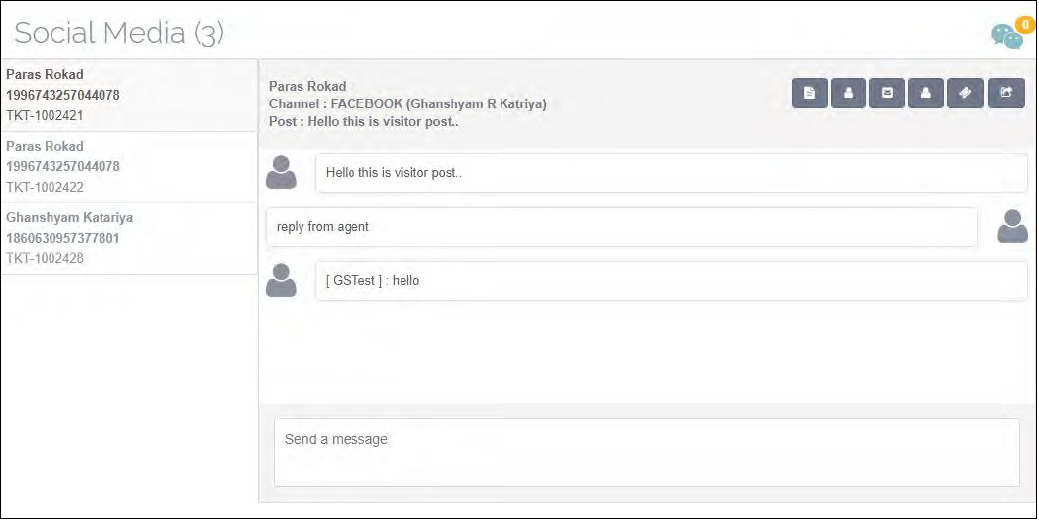Open Ghanshyam Katariya's conversation TKT-1002428

128,238
